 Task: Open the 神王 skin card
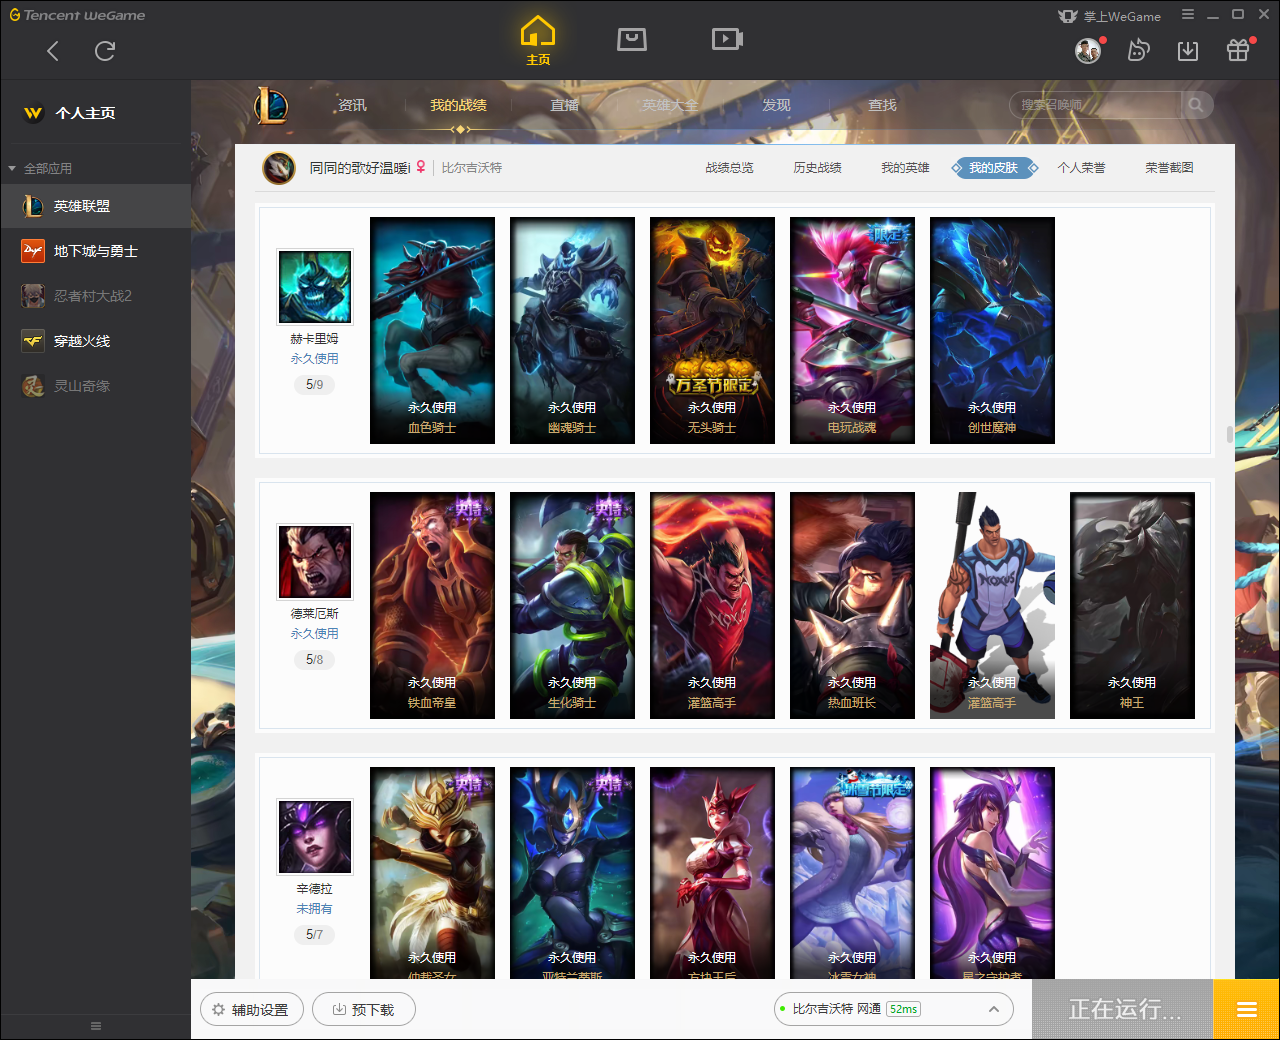coord(1132,605)
